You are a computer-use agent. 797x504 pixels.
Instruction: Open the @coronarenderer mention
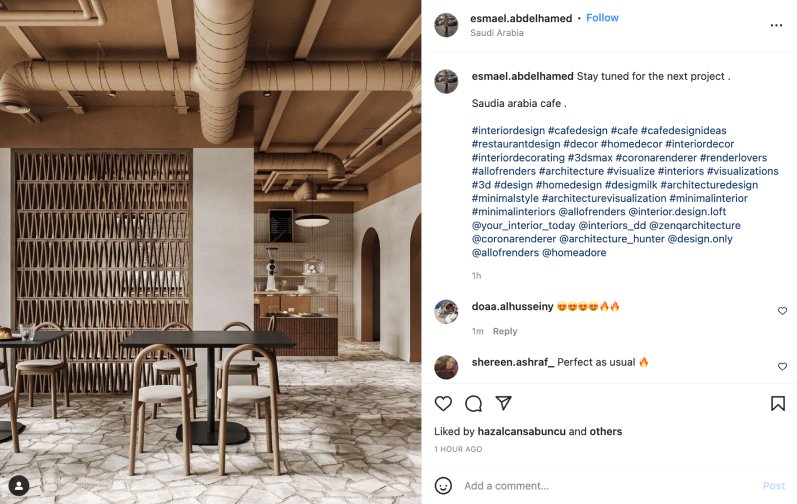[514, 239]
